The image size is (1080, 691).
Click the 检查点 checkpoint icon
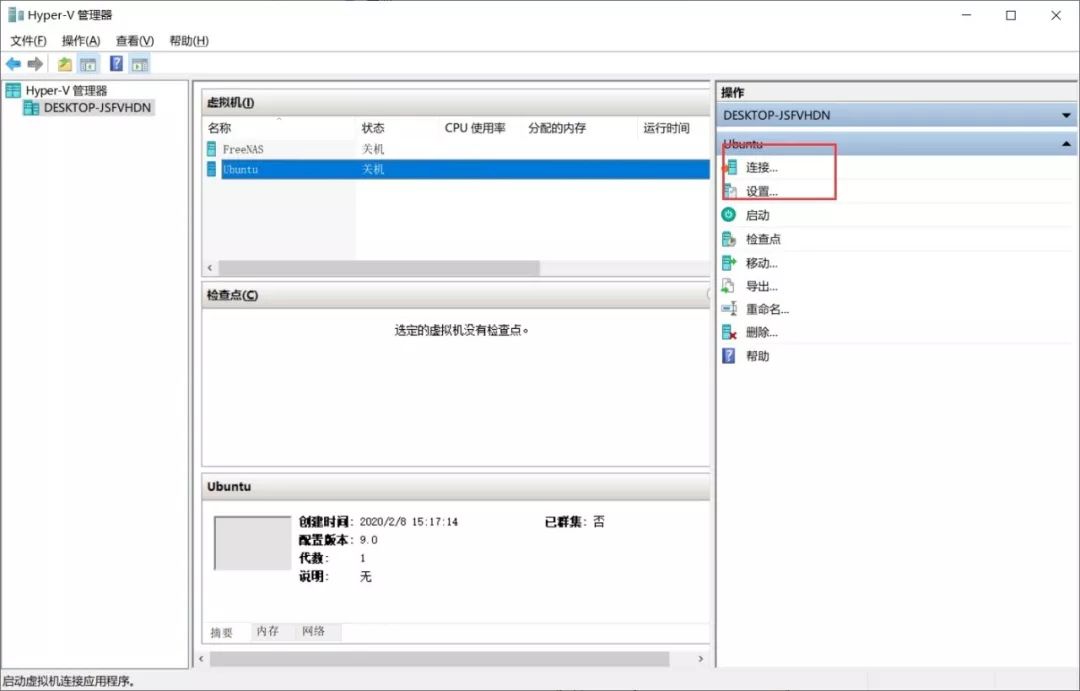729,239
